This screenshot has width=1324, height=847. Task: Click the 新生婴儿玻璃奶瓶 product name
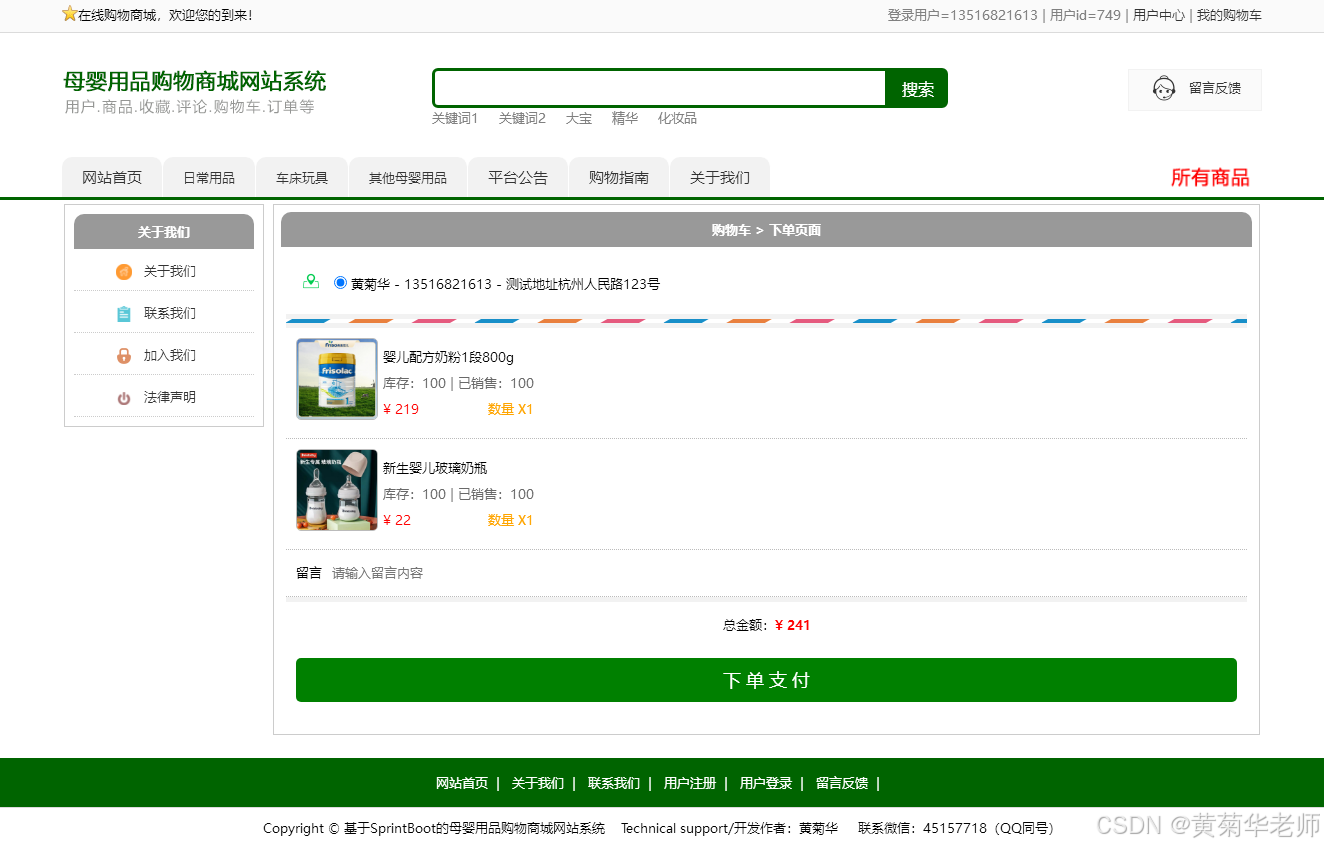[435, 468]
